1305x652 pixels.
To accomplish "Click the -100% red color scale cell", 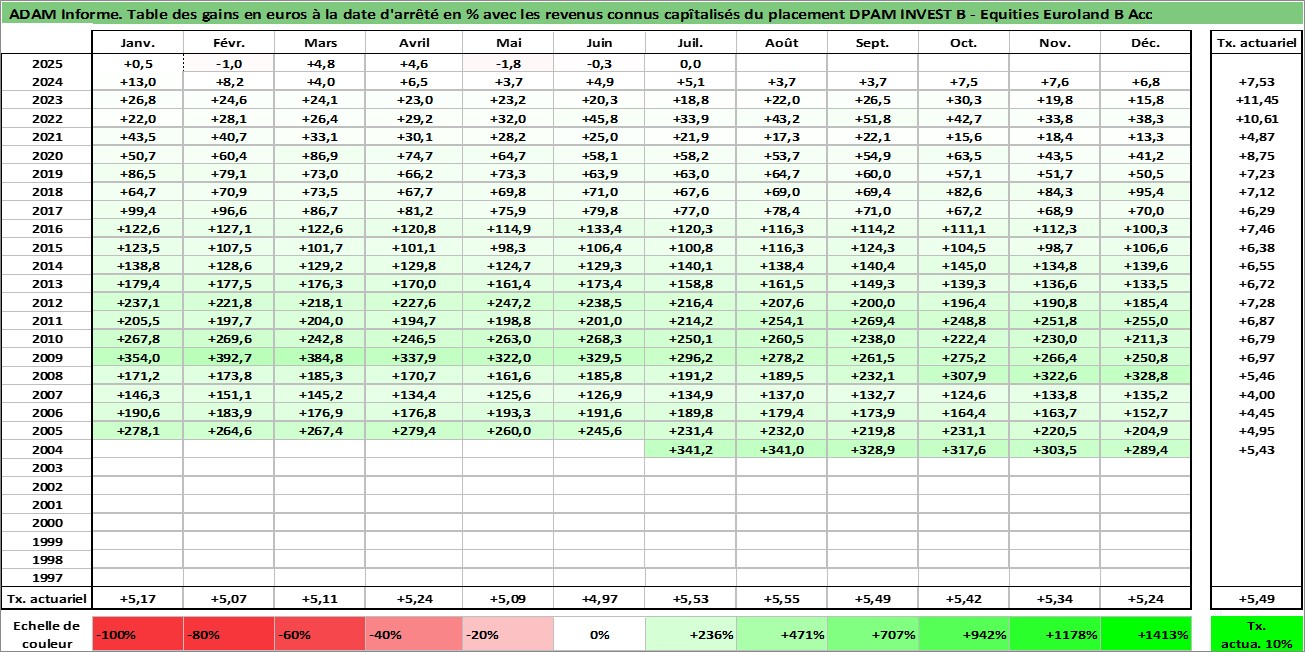I will click(x=137, y=634).
